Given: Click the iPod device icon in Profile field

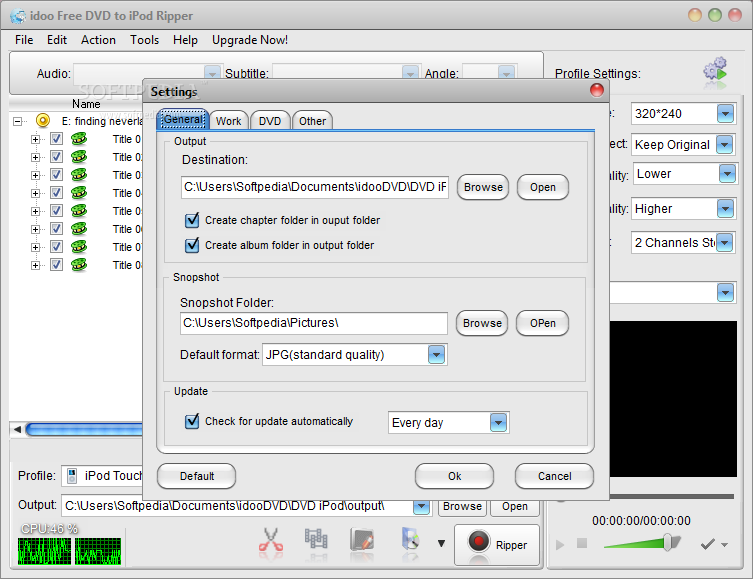Looking at the screenshot, I should pyautogui.click(x=72, y=476).
